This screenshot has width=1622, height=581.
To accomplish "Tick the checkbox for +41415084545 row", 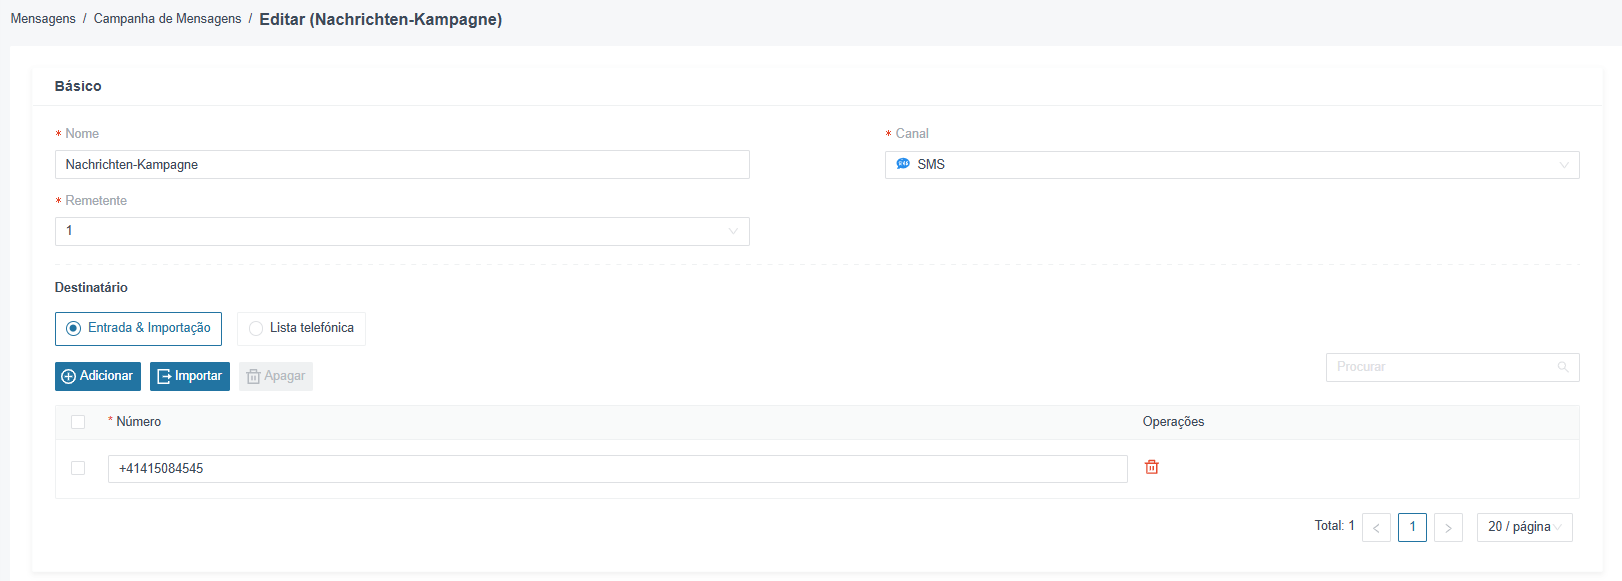I will point(78,468).
